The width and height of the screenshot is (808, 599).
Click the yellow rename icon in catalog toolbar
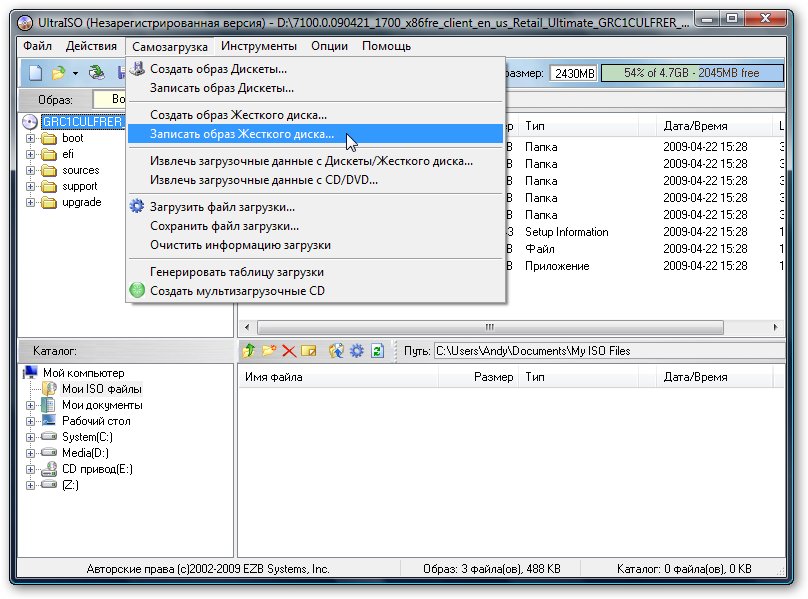coord(309,351)
